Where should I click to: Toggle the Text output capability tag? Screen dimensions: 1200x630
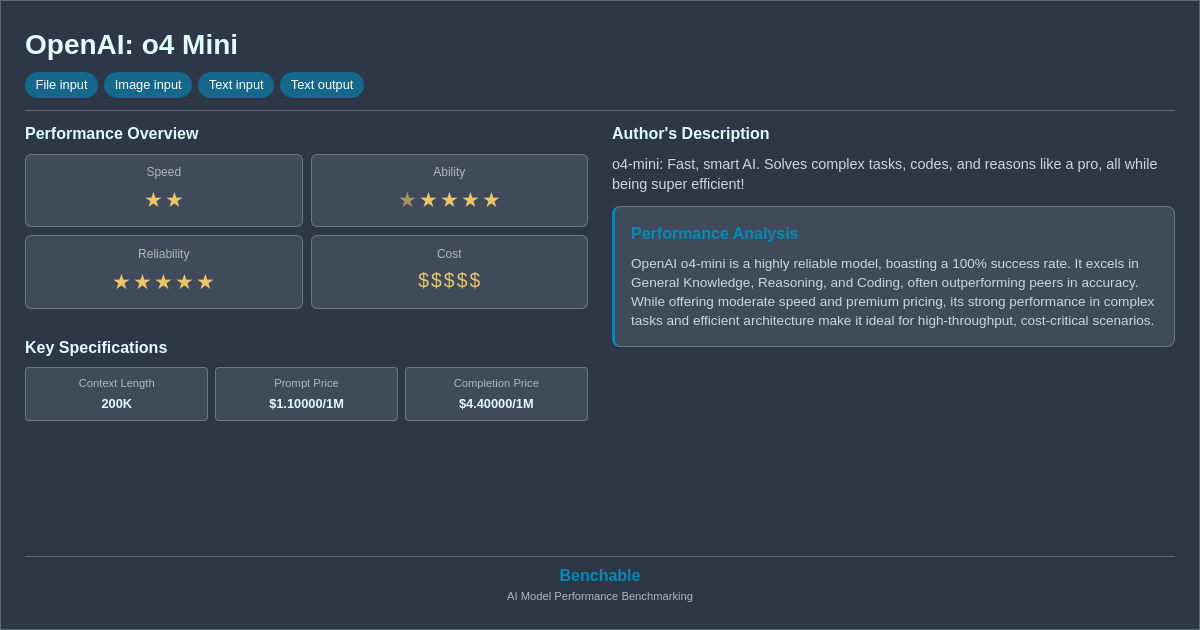click(x=321, y=85)
